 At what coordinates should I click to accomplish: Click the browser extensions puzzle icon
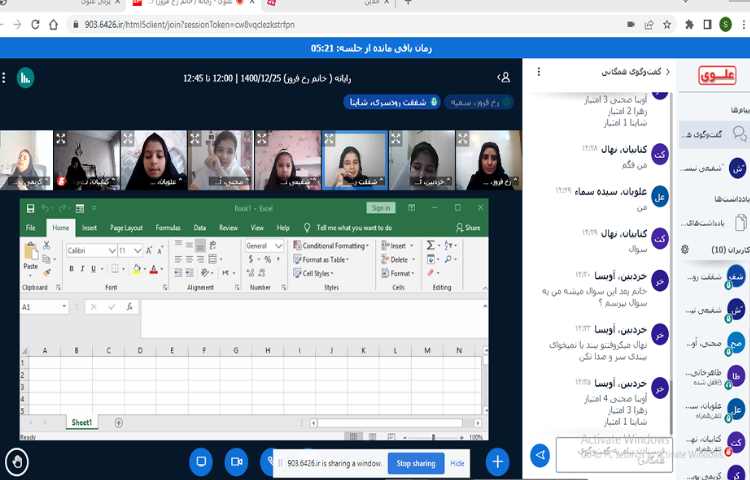coord(689,24)
